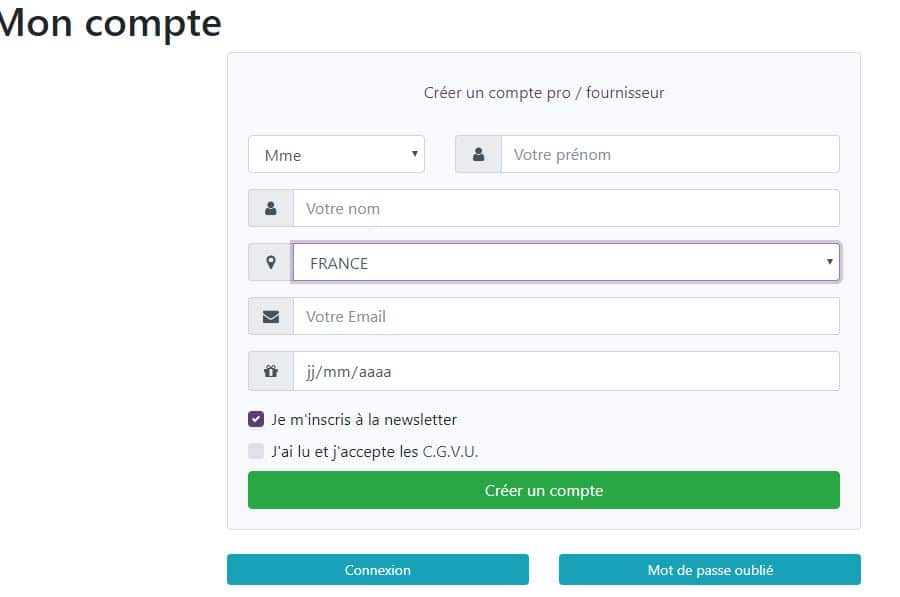Click the Connexion button

(x=378, y=569)
